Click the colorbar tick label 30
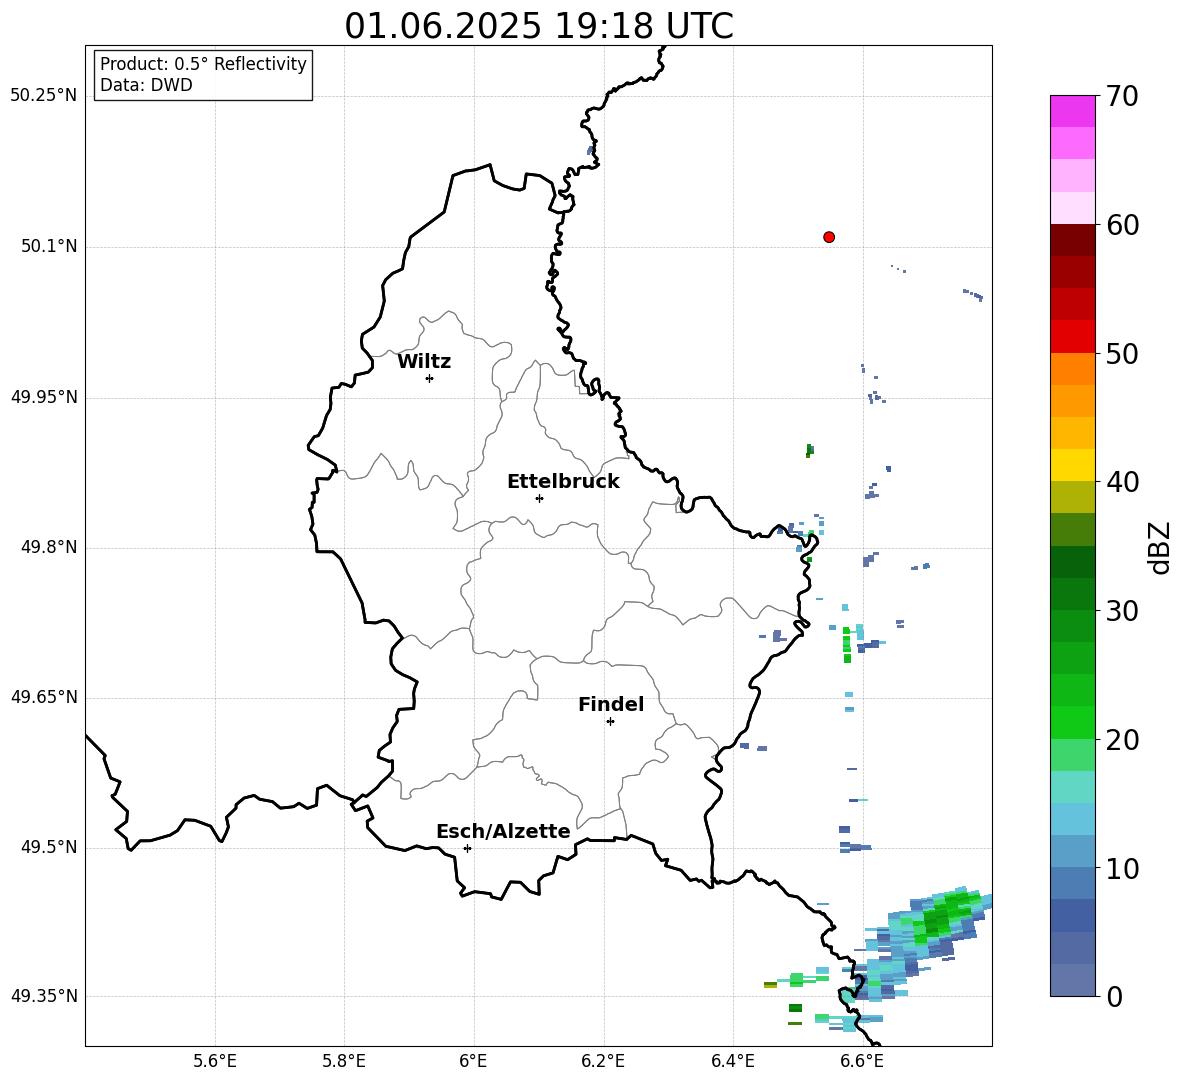The image size is (1184, 1081). 1122,611
